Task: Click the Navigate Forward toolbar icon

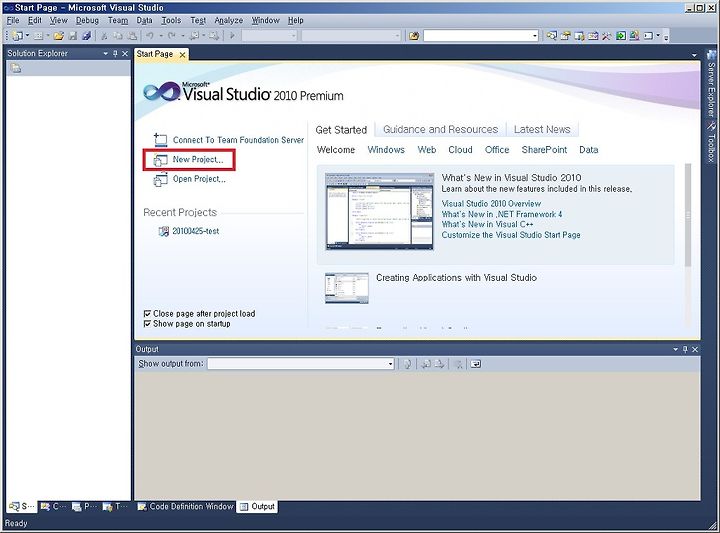Action: point(214,36)
